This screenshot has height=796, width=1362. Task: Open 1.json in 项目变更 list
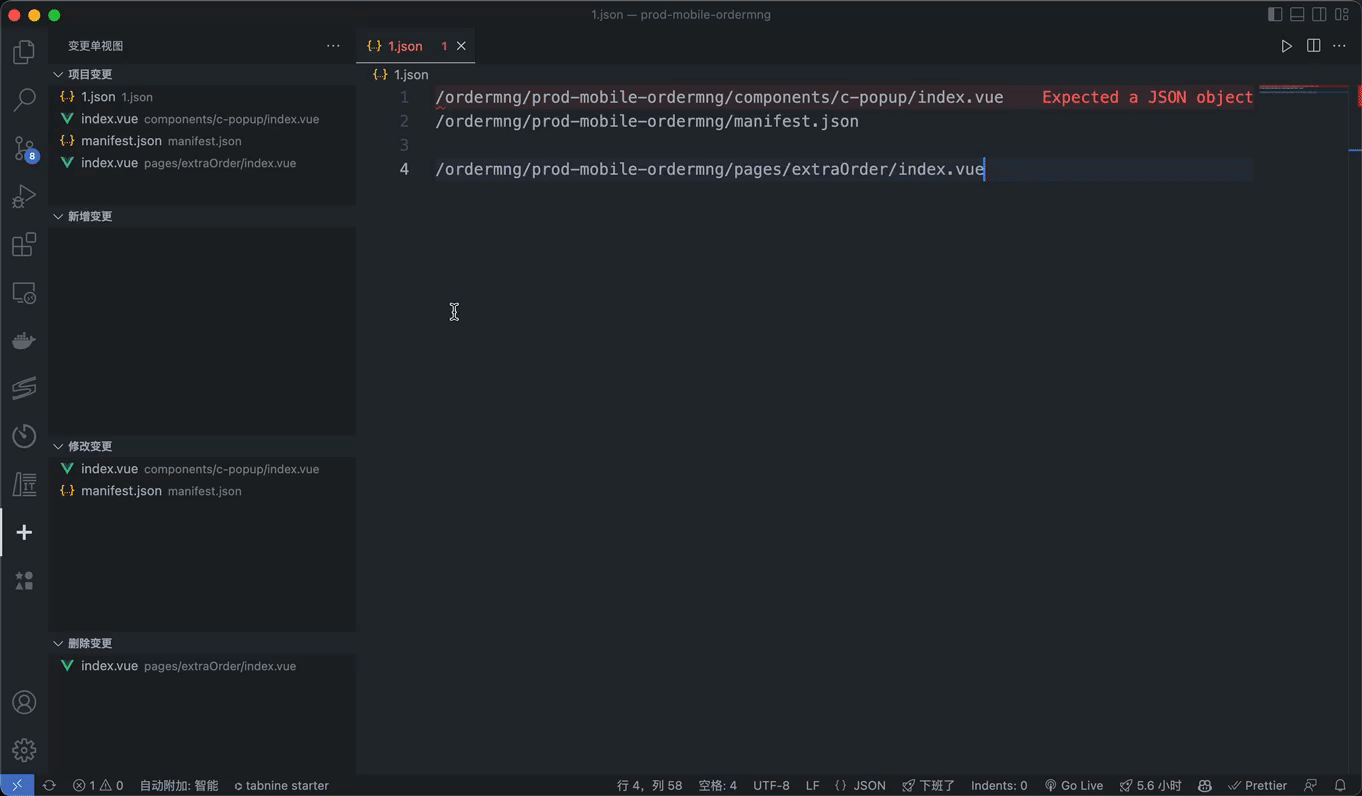(202, 97)
